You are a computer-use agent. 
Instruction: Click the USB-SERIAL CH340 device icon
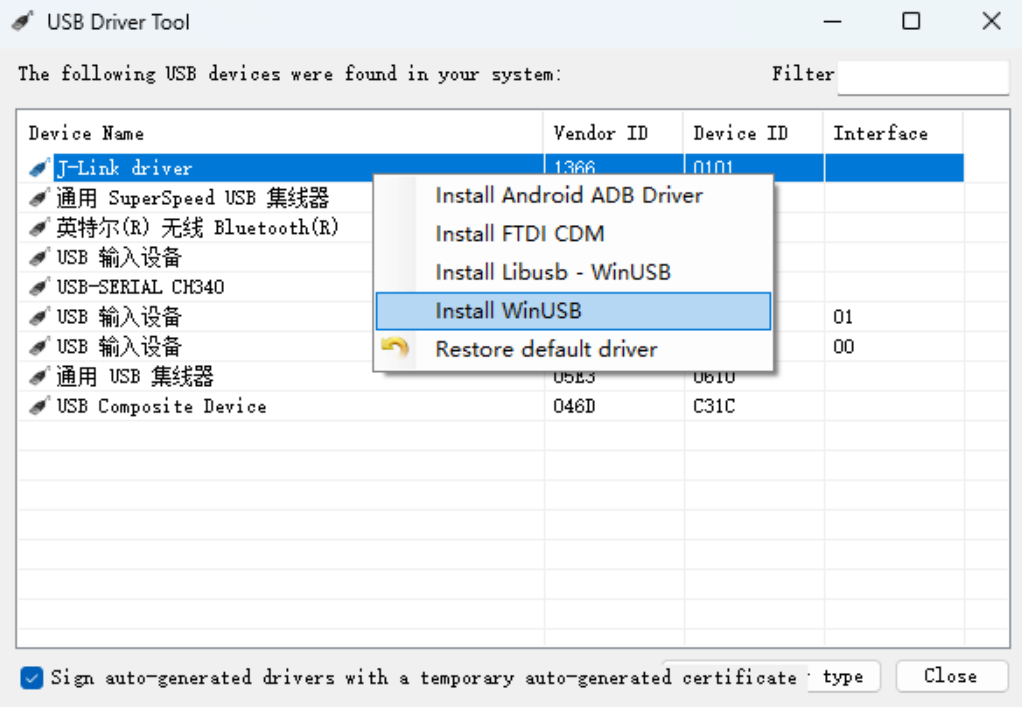click(x=39, y=288)
